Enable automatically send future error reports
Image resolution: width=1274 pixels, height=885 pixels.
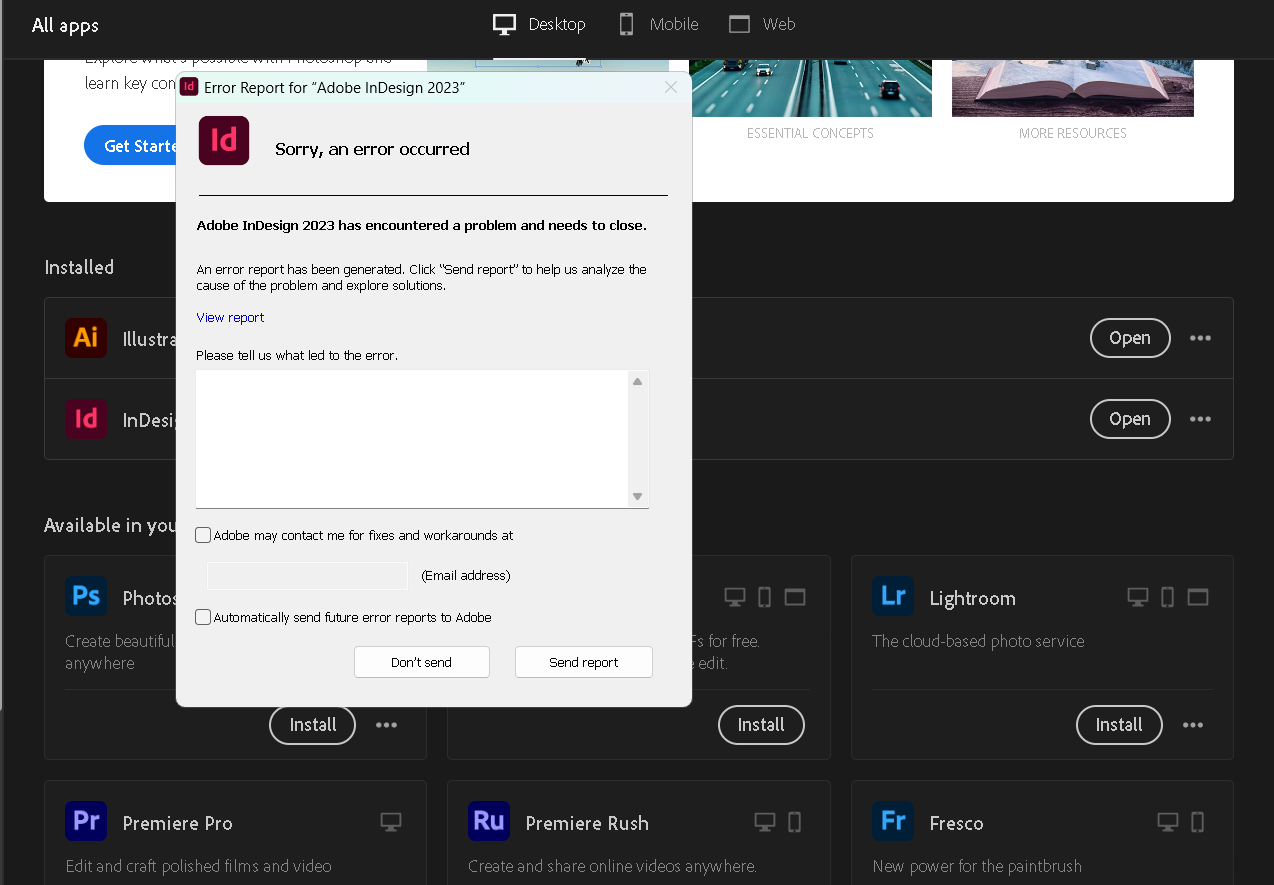pos(203,617)
